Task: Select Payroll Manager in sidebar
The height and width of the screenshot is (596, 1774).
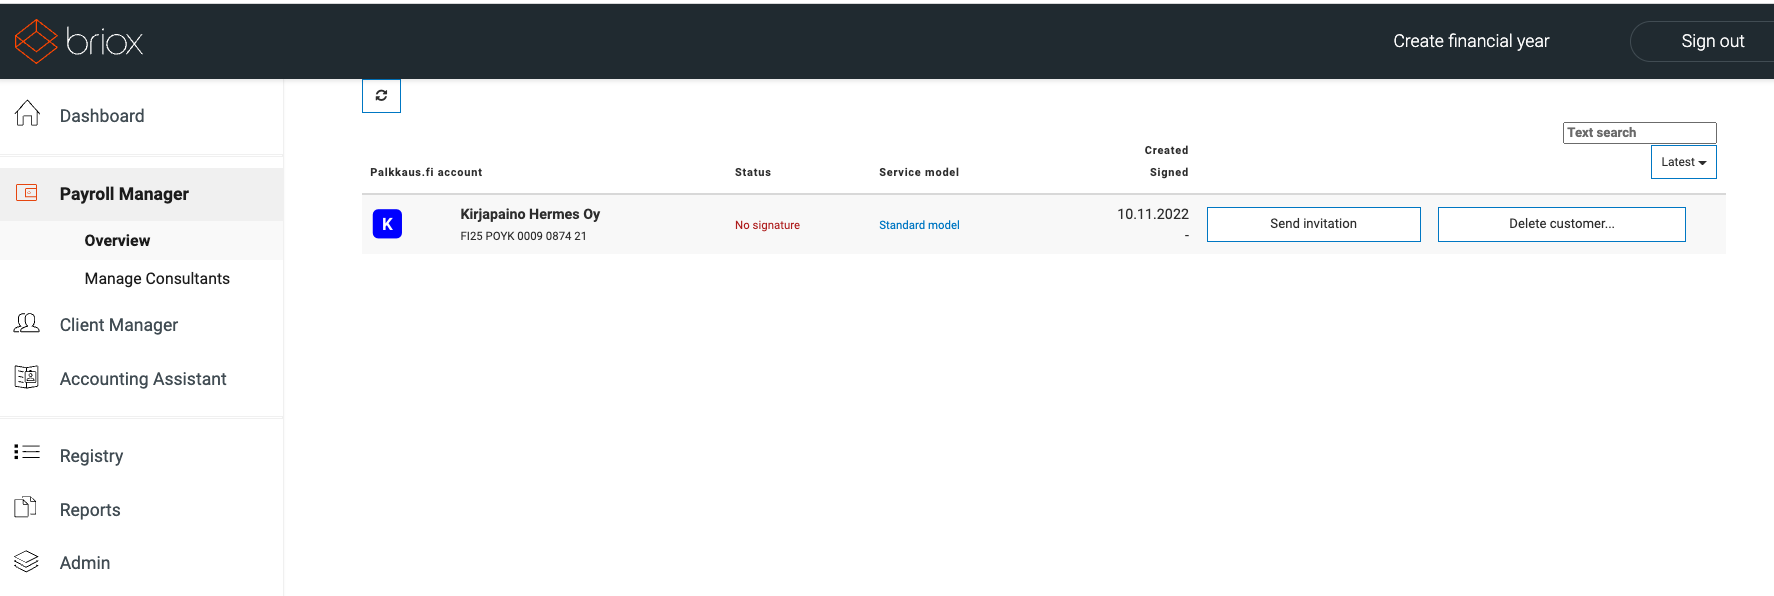Action: point(141,194)
